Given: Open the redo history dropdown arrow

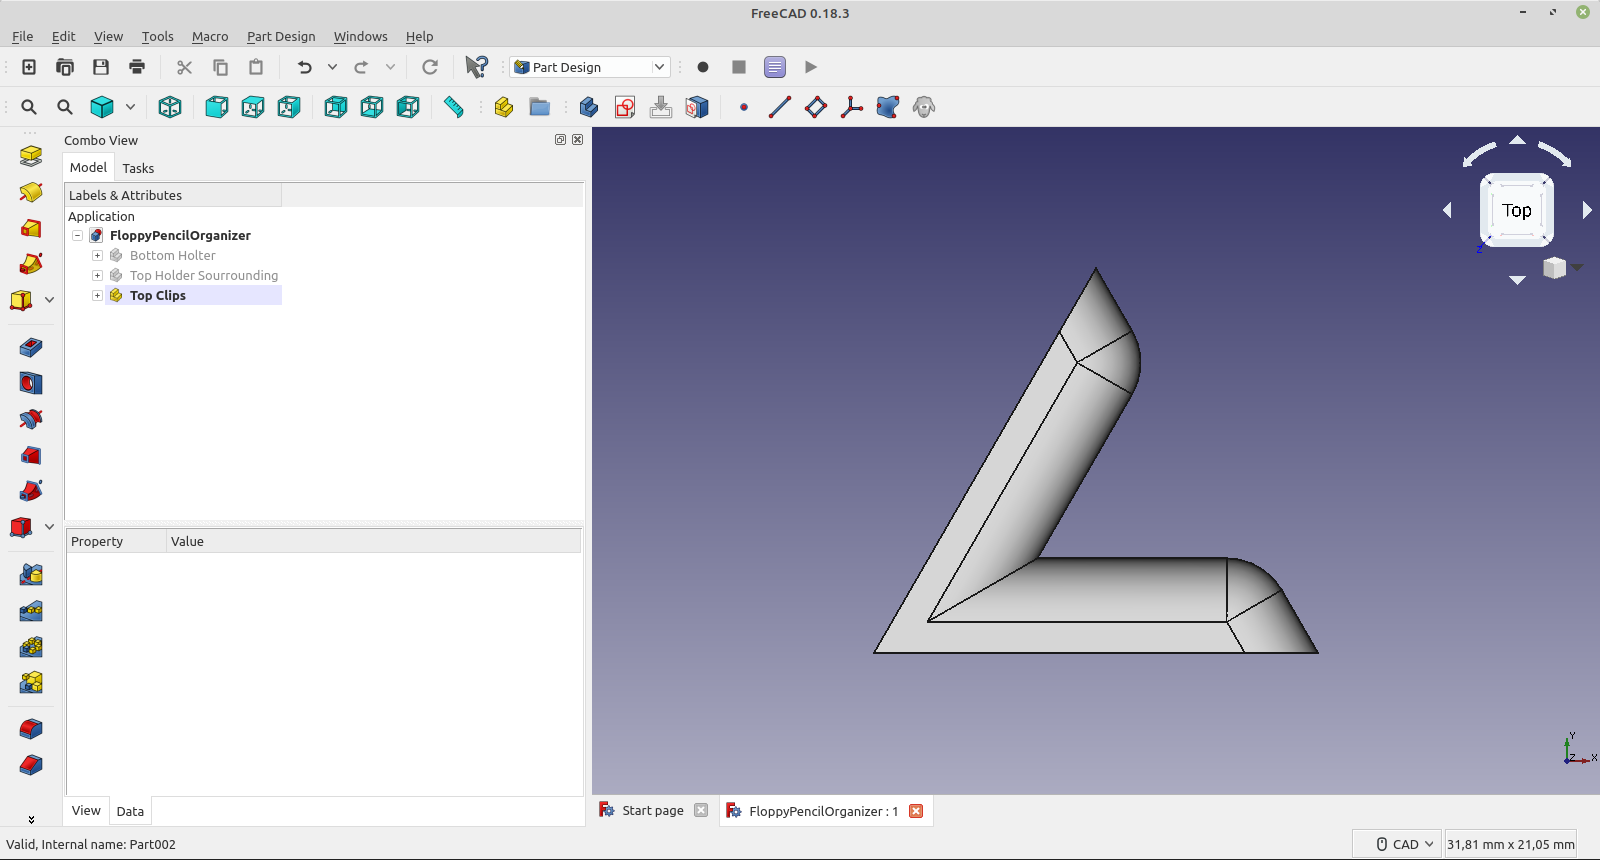Looking at the screenshot, I should [390, 67].
